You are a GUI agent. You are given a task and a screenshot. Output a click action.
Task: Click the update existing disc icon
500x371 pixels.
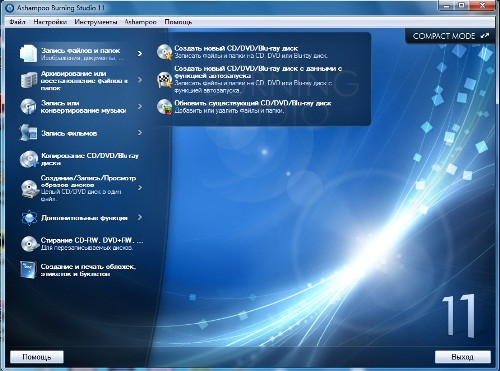pyautogui.click(x=165, y=107)
